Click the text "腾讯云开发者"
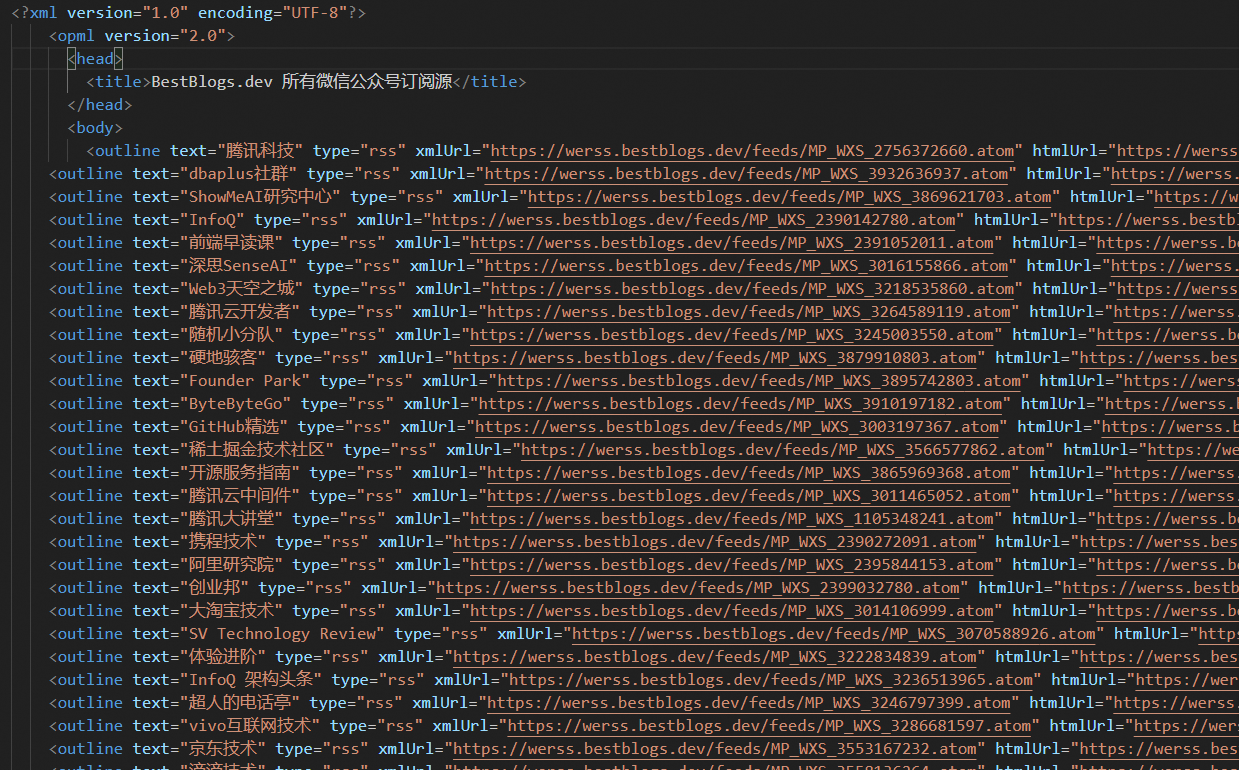The height and width of the screenshot is (770, 1239). coord(242,312)
